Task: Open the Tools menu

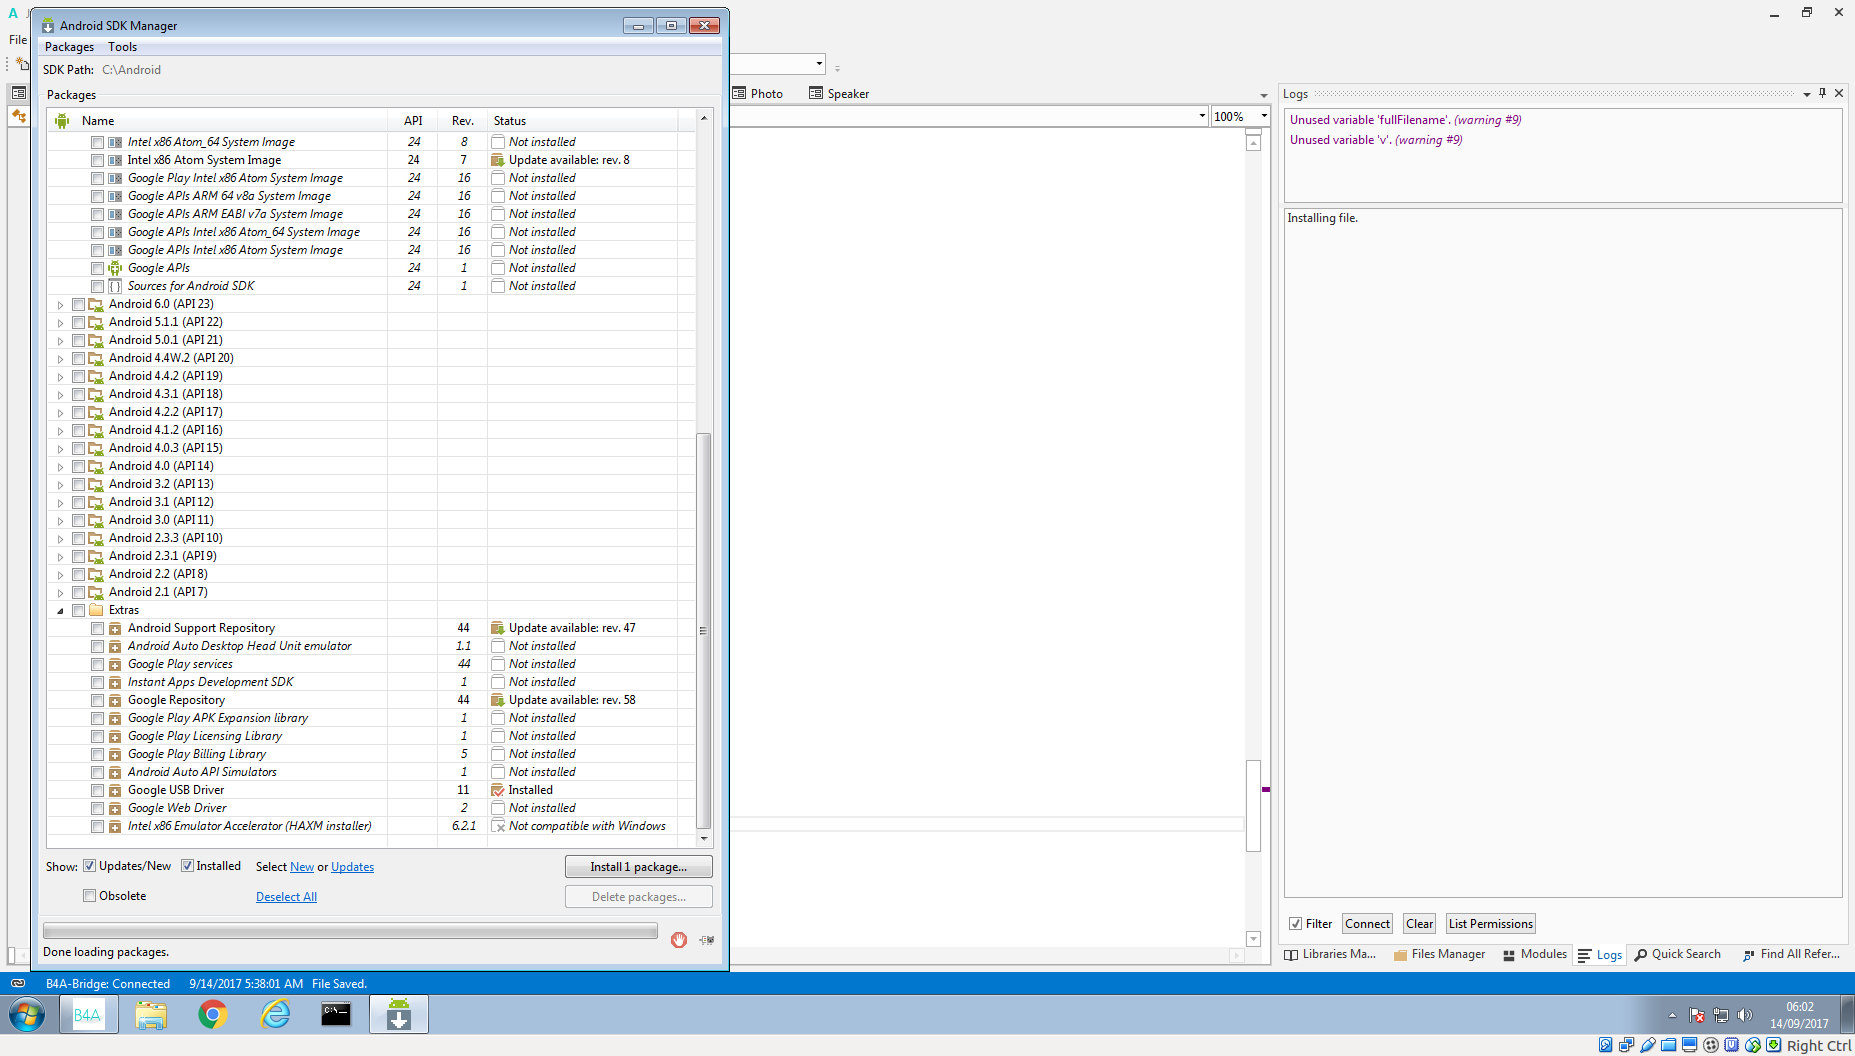Action: click(x=123, y=47)
